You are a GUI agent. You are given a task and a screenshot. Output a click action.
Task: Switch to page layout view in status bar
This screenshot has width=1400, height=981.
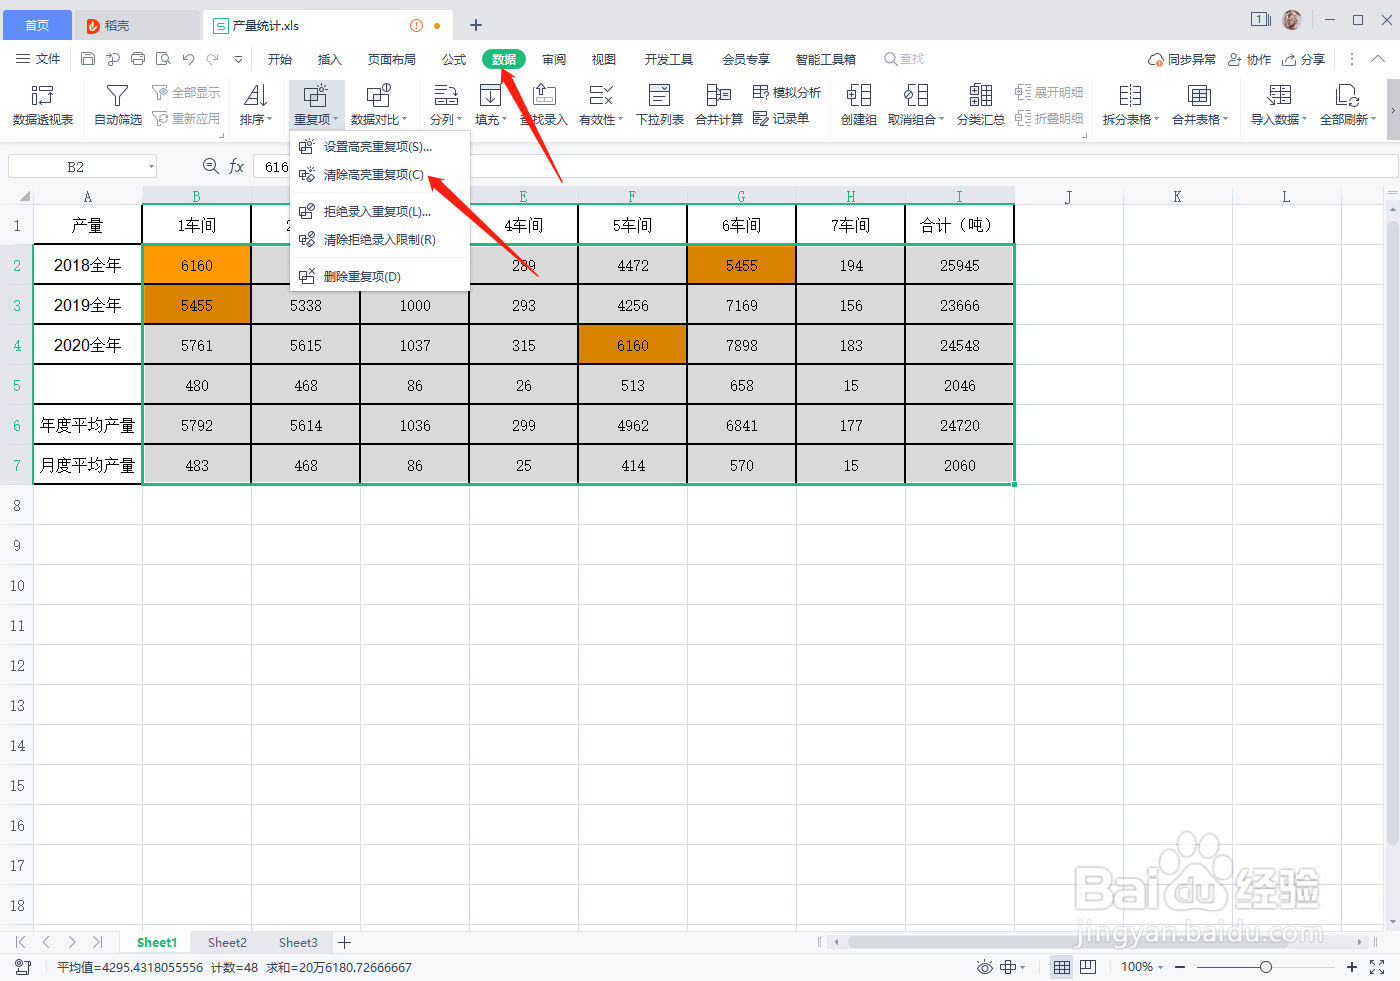pyautogui.click(x=1088, y=967)
